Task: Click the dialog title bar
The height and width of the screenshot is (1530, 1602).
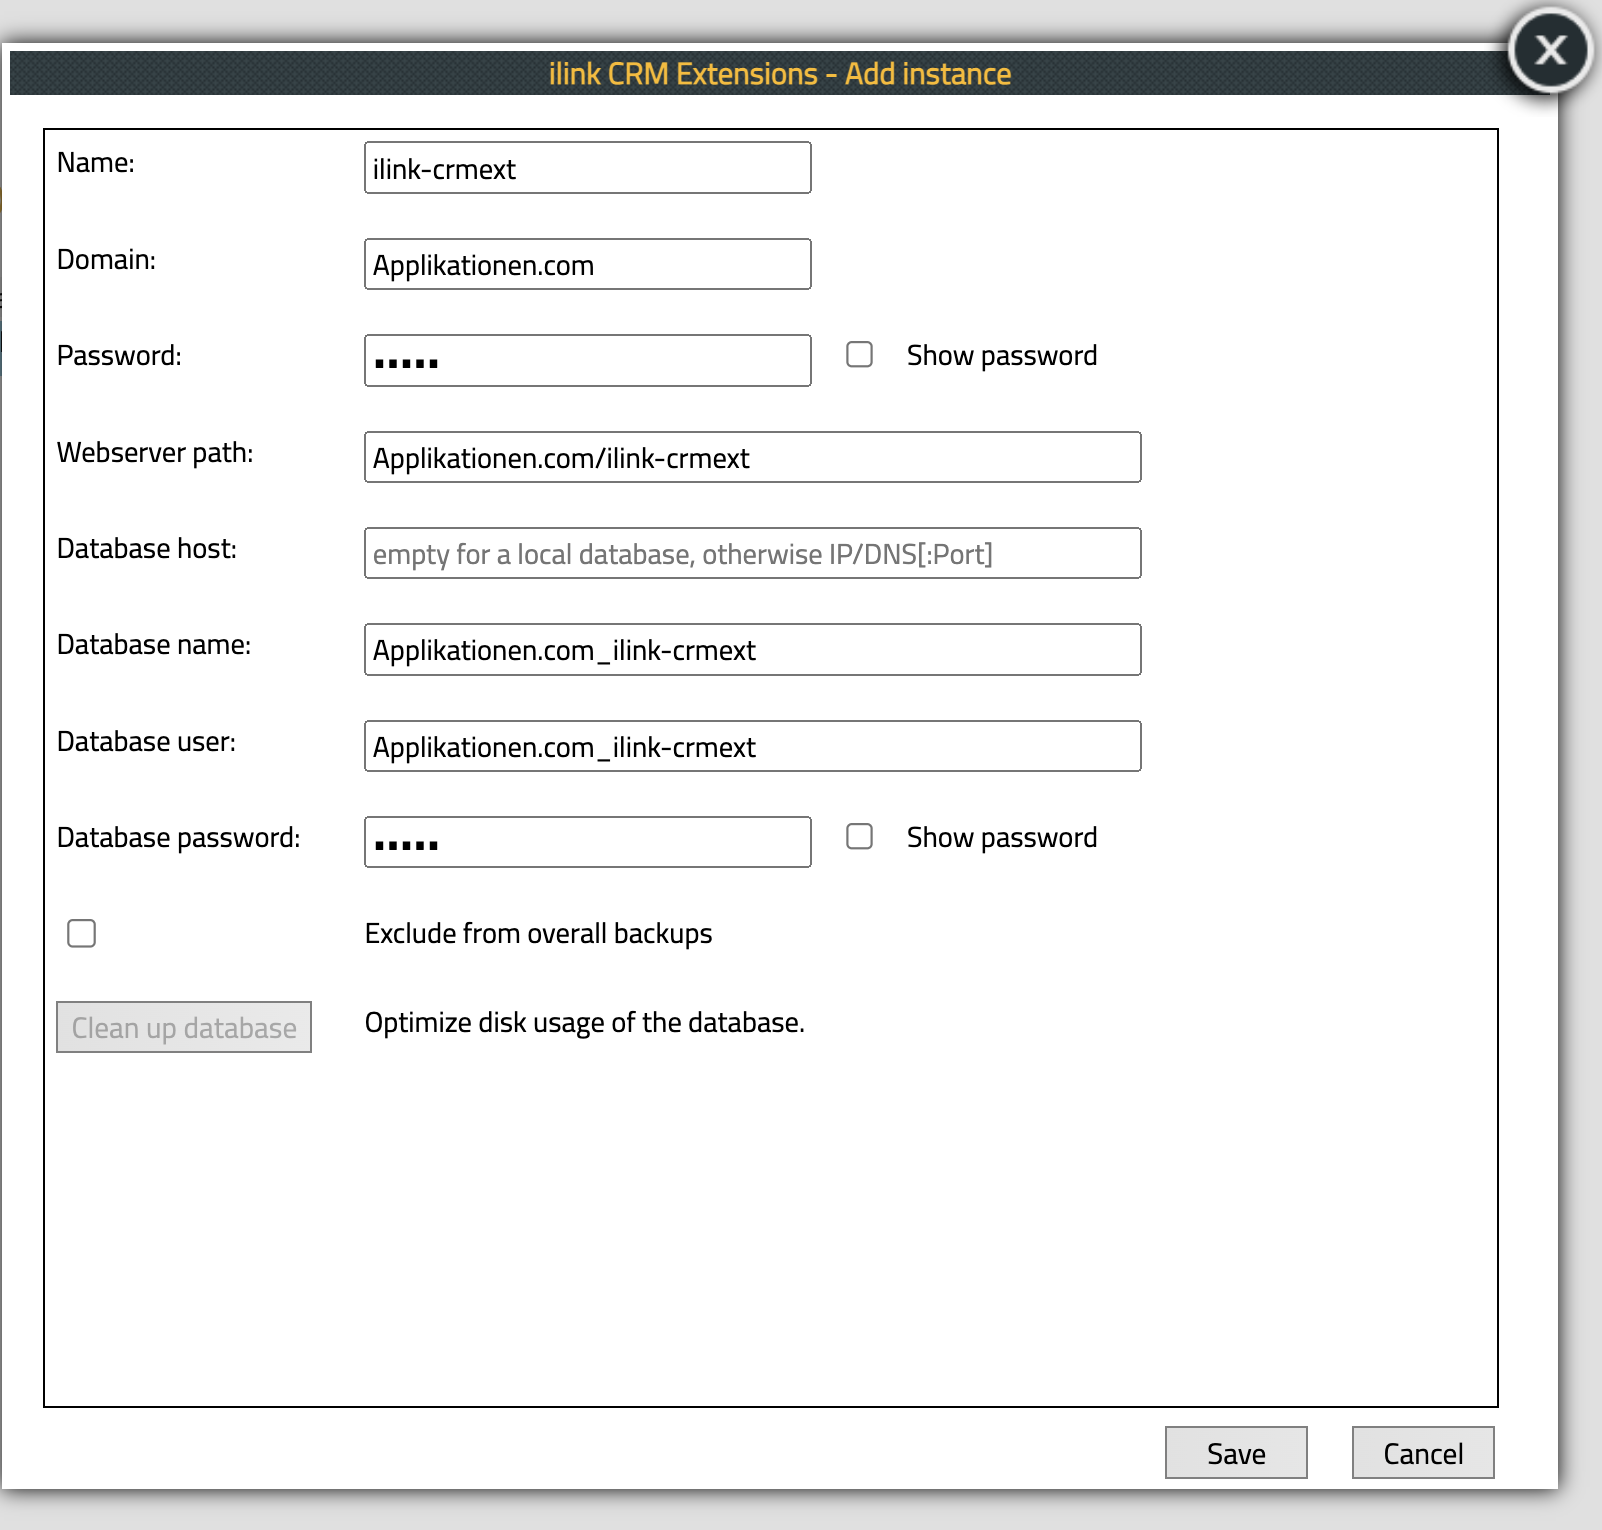Action: tap(780, 73)
